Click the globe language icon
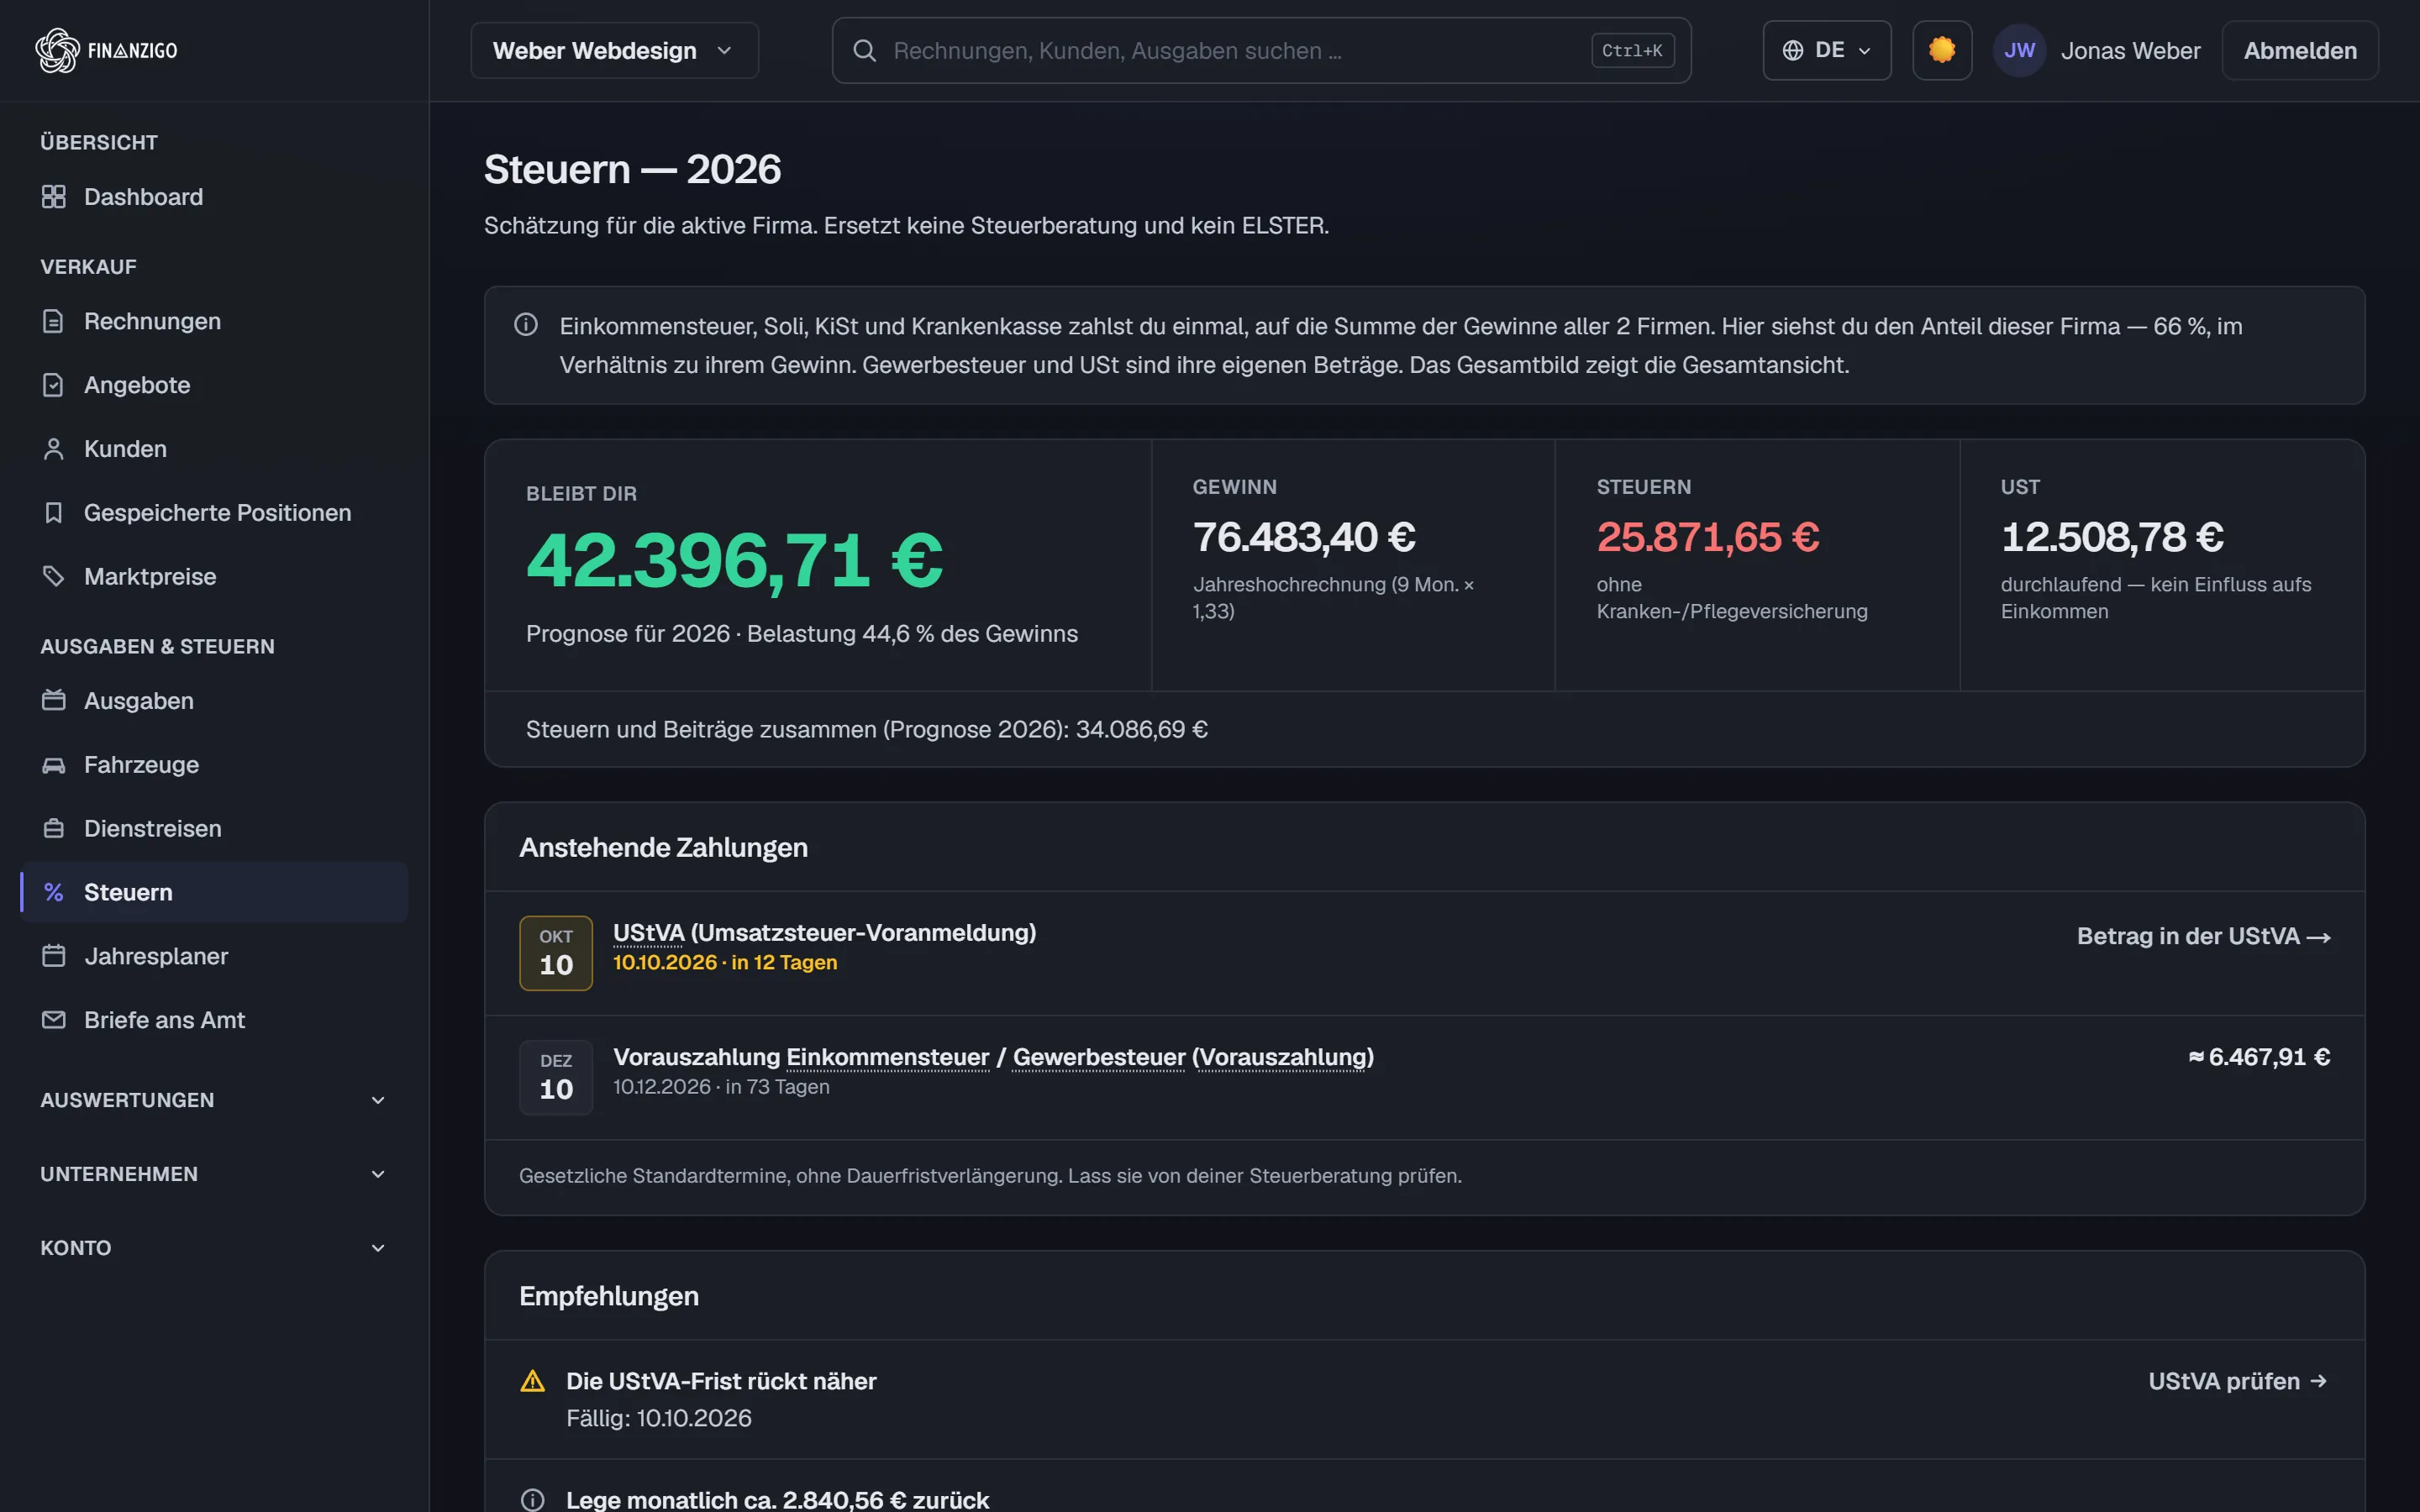This screenshot has height=1512, width=2420. [1793, 50]
